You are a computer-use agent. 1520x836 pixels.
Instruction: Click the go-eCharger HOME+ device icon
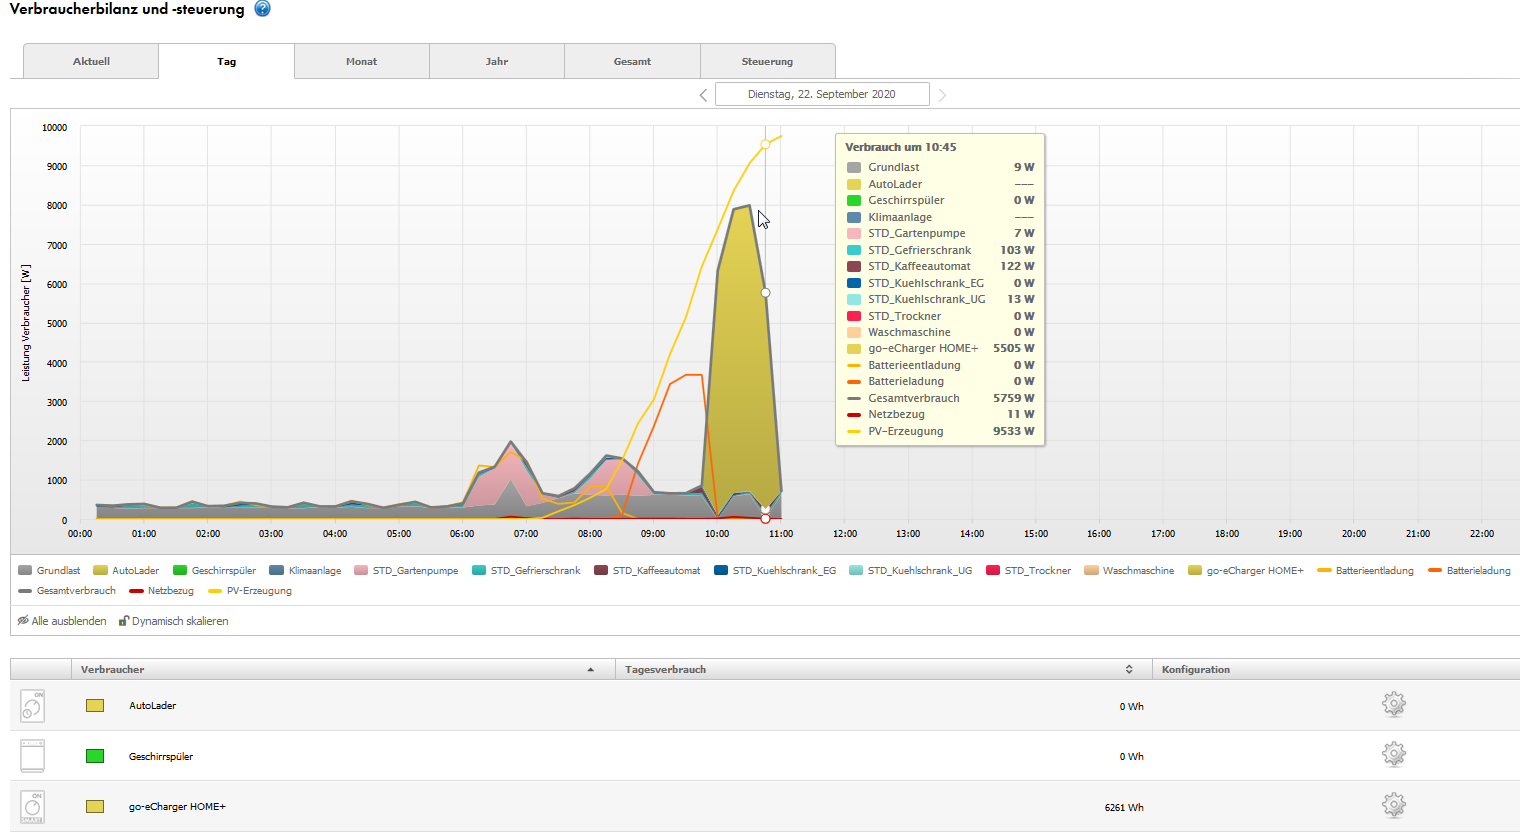(33, 807)
